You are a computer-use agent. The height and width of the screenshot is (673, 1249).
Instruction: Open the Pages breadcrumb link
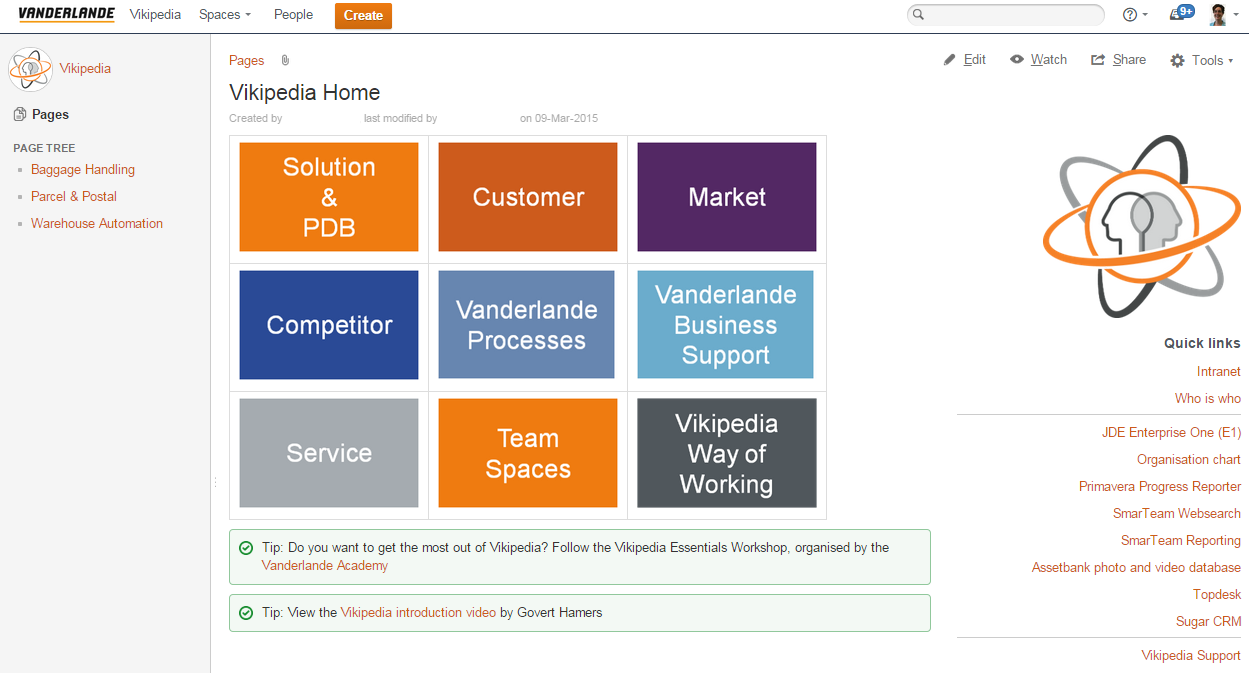246,61
